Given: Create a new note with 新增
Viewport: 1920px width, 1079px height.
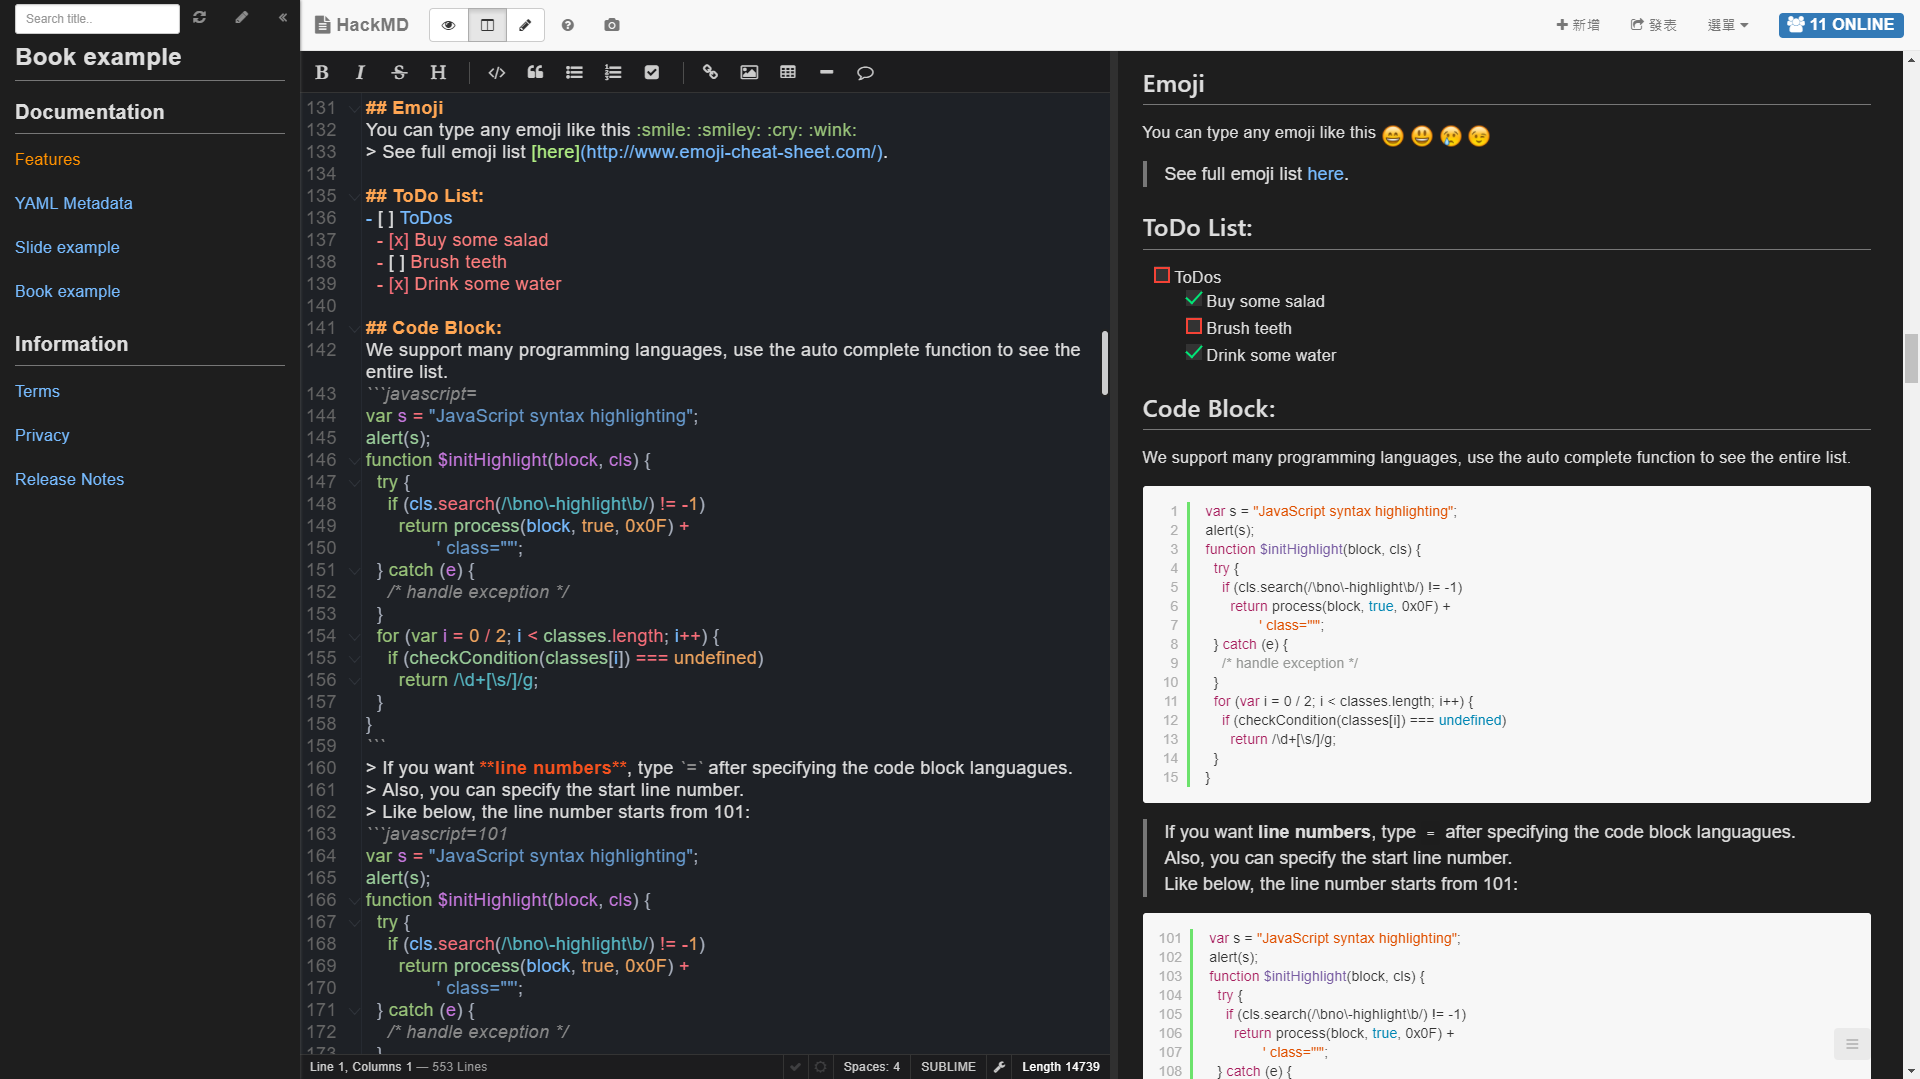Looking at the screenshot, I should point(1578,25).
